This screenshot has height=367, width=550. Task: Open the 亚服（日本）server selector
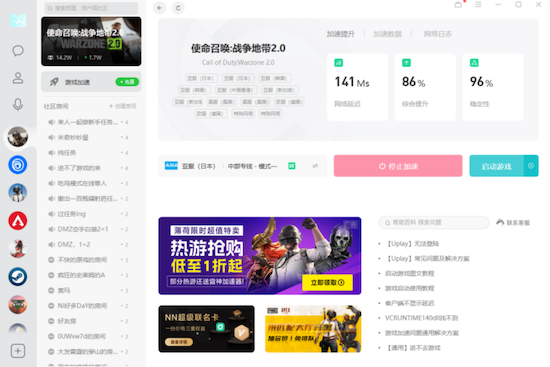coord(199,166)
